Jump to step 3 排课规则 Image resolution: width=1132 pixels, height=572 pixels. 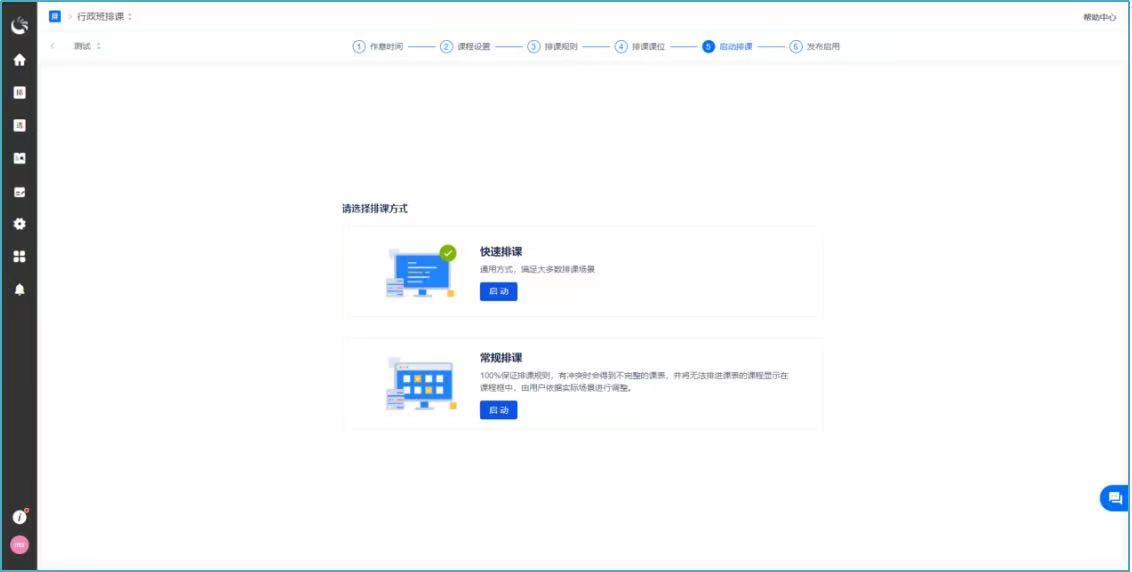pos(553,47)
